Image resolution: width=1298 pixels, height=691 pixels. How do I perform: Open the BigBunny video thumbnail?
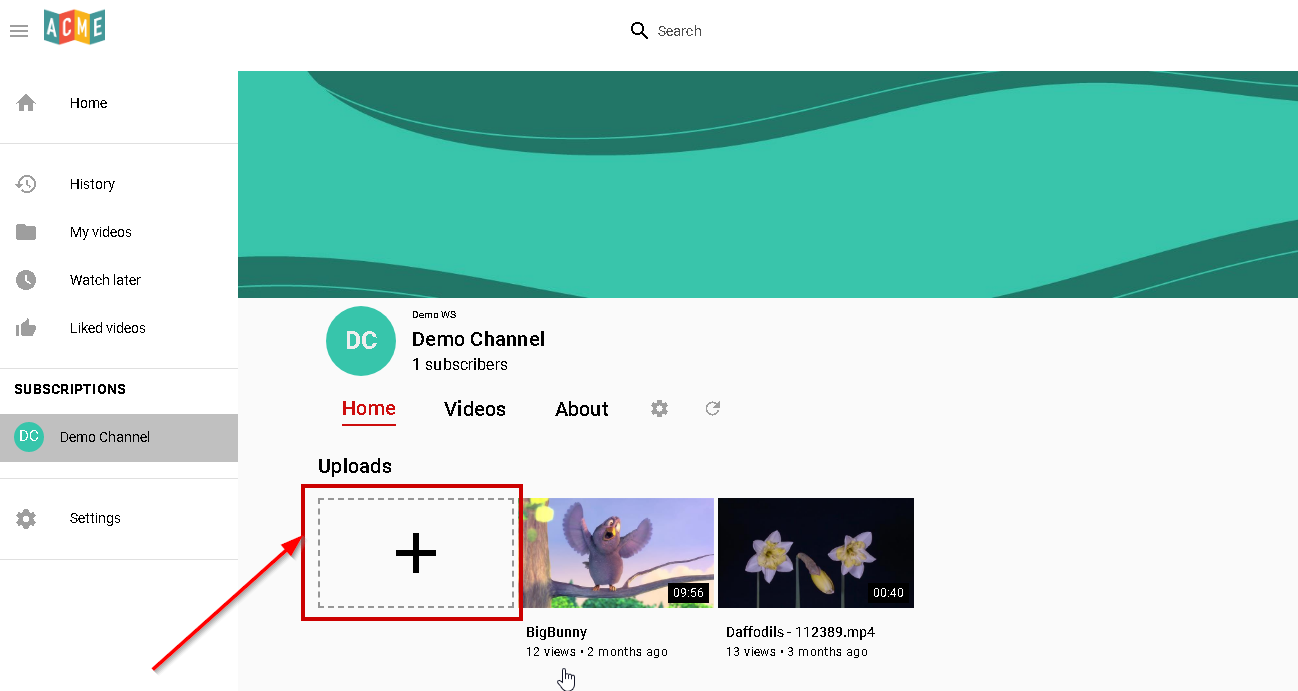pos(619,553)
